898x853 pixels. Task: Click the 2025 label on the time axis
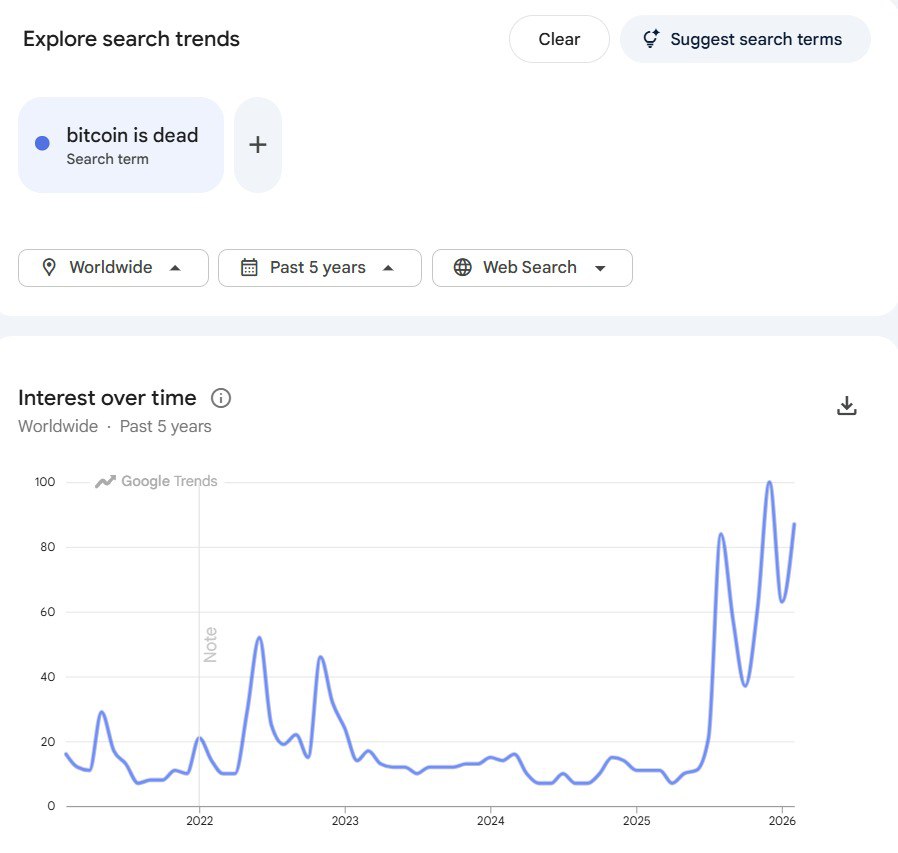(636, 822)
